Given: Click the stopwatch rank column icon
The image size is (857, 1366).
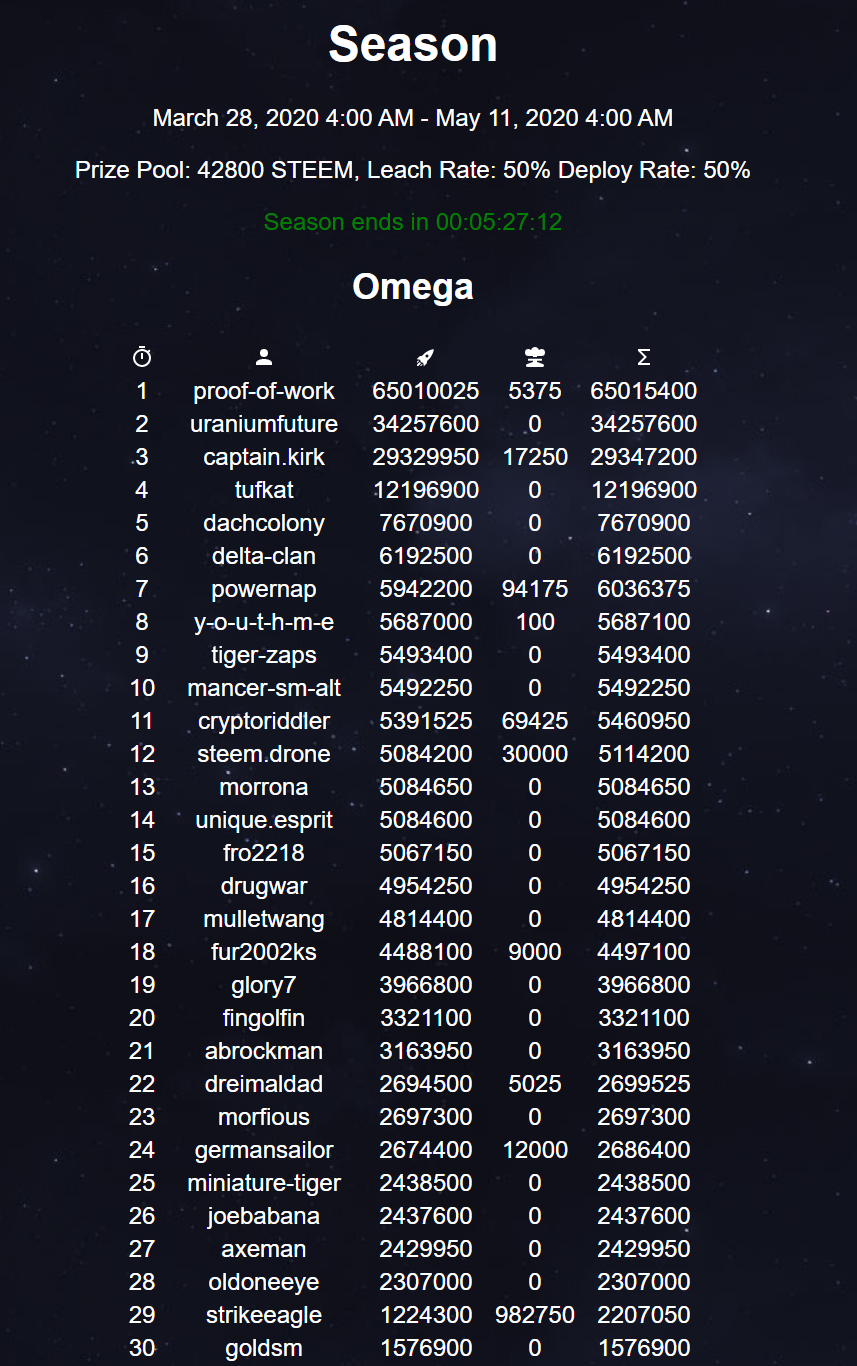Looking at the screenshot, I should click(x=142, y=357).
